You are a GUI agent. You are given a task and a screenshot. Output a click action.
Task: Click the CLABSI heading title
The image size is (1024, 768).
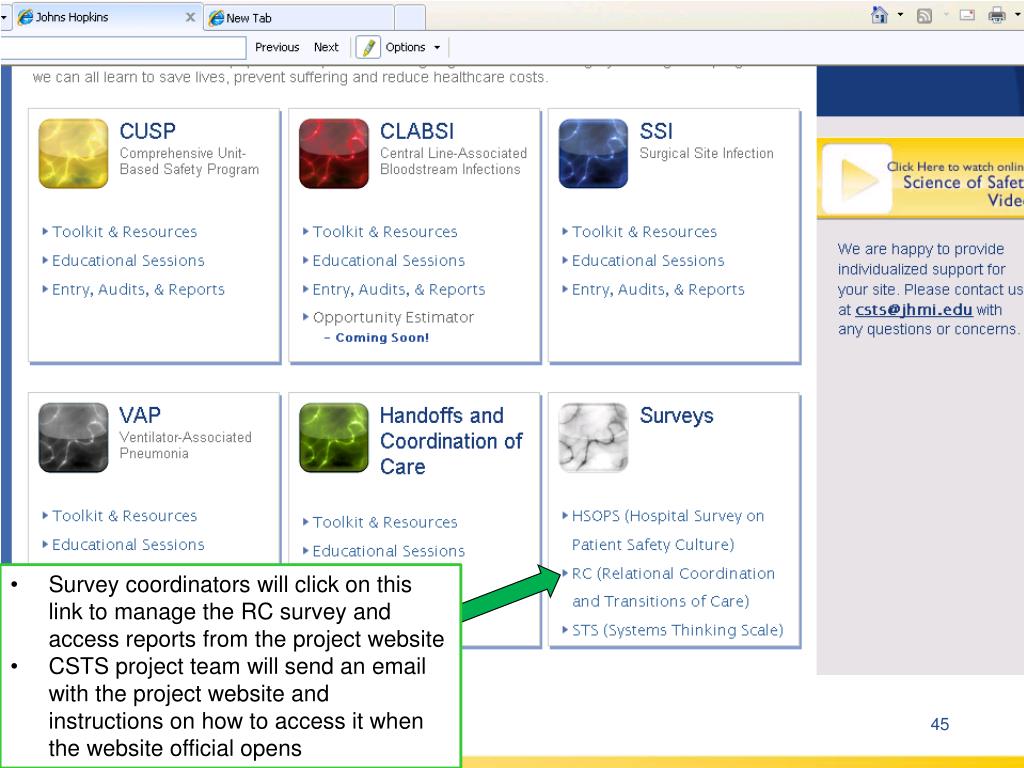click(x=417, y=131)
